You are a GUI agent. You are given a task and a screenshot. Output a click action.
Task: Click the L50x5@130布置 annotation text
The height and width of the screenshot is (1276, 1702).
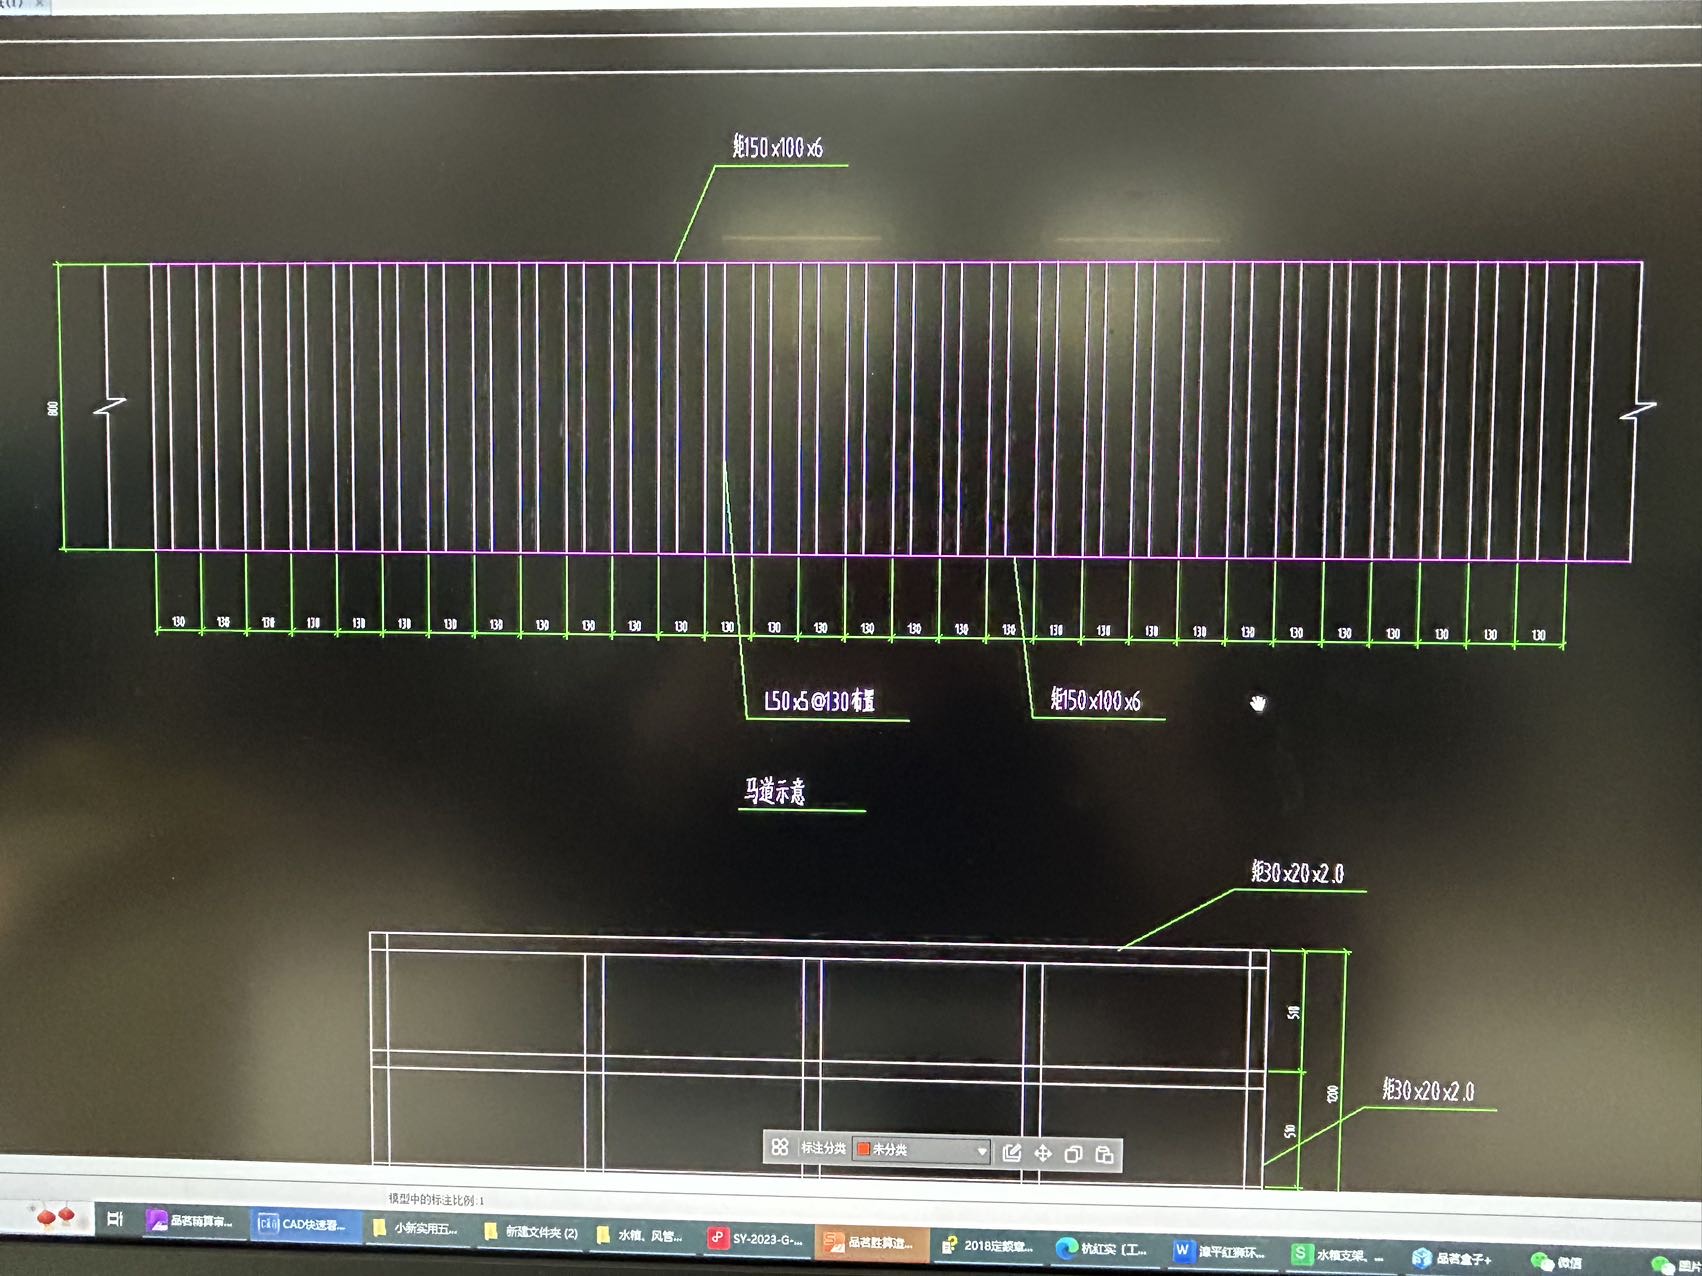click(x=819, y=700)
